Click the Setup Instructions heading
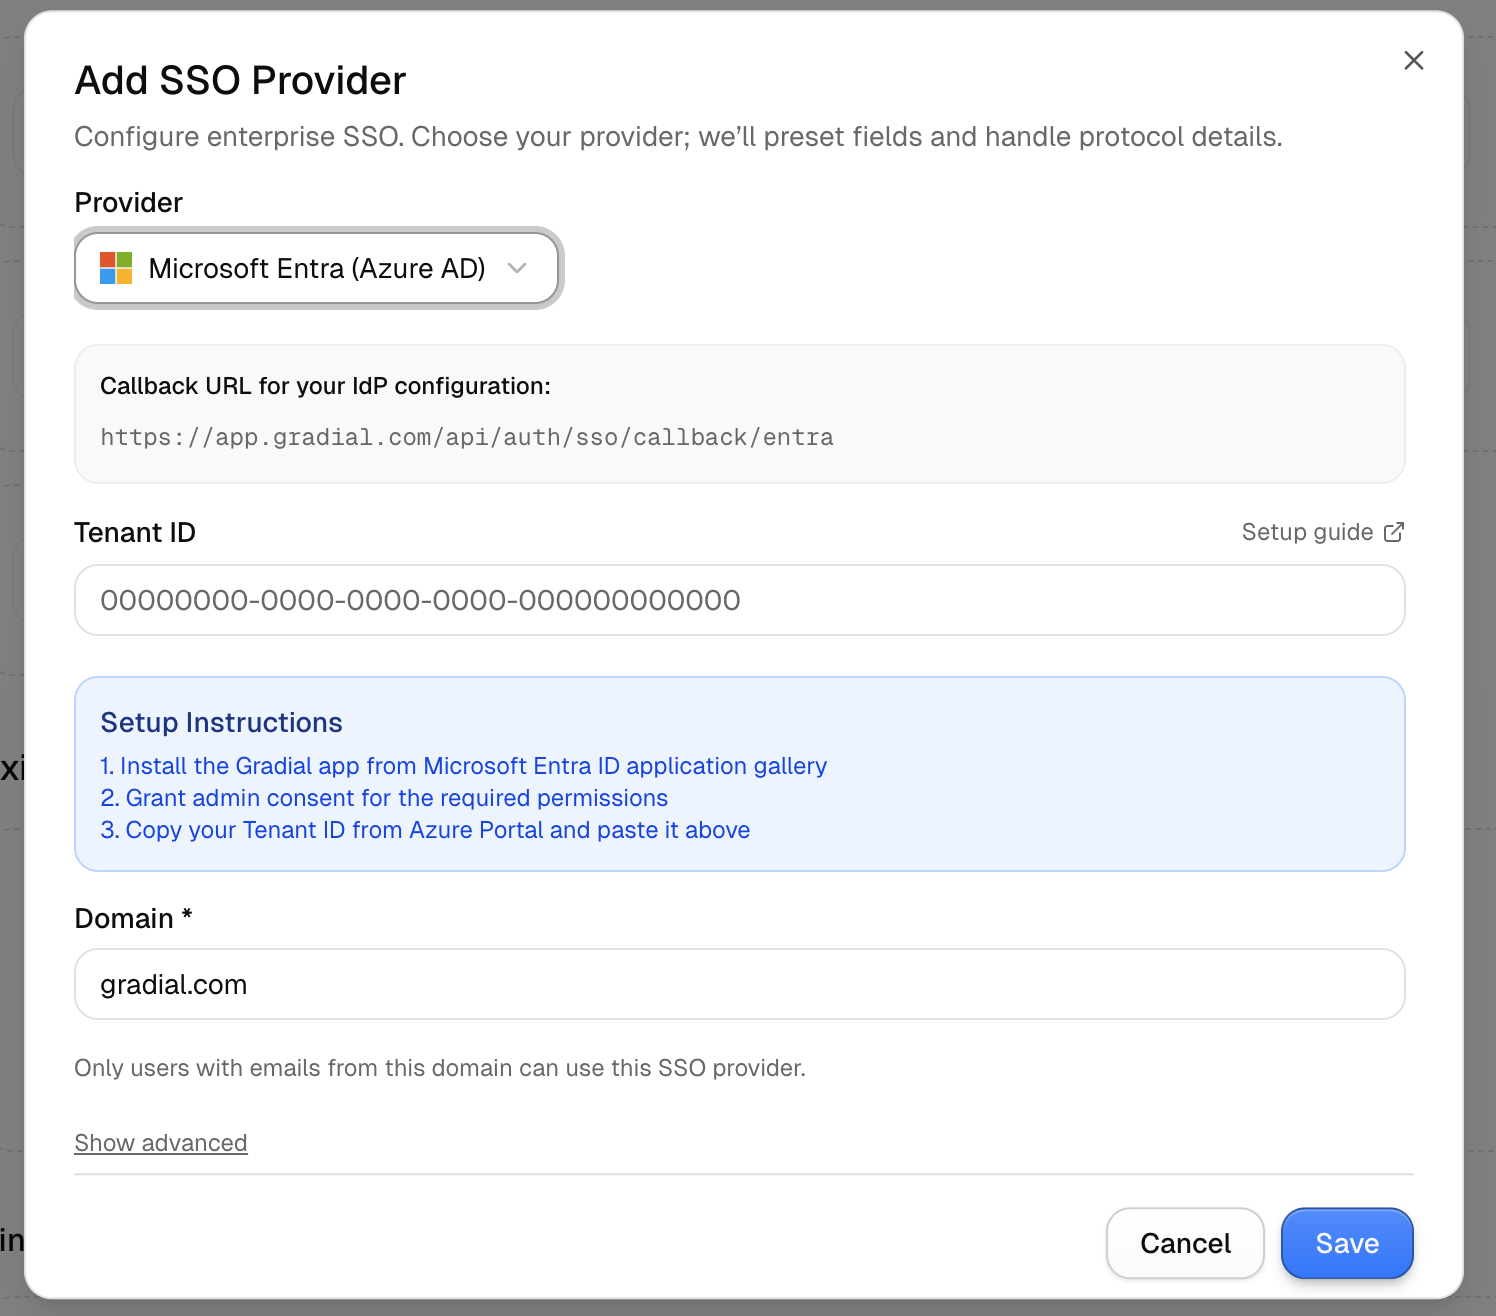 click(x=222, y=722)
